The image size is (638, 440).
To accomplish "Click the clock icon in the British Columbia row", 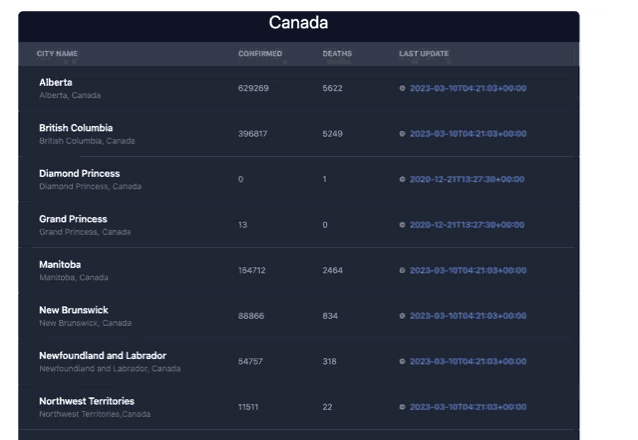I will pyautogui.click(x=402, y=134).
